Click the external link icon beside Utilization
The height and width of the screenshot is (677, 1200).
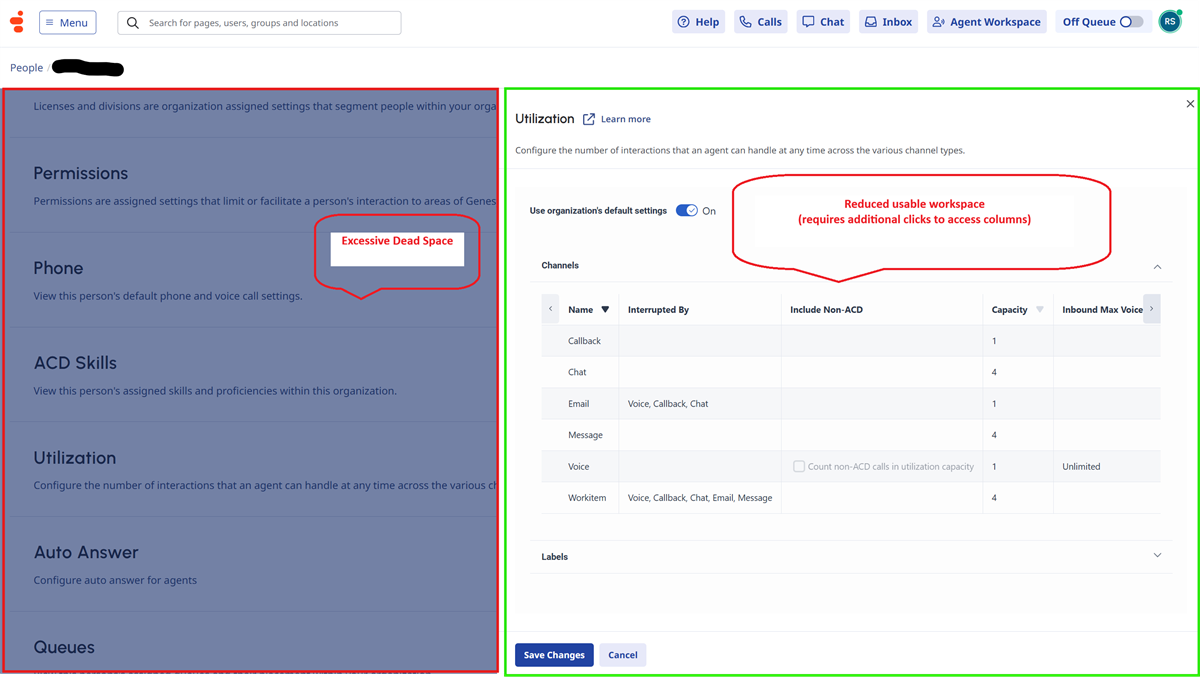tap(589, 119)
